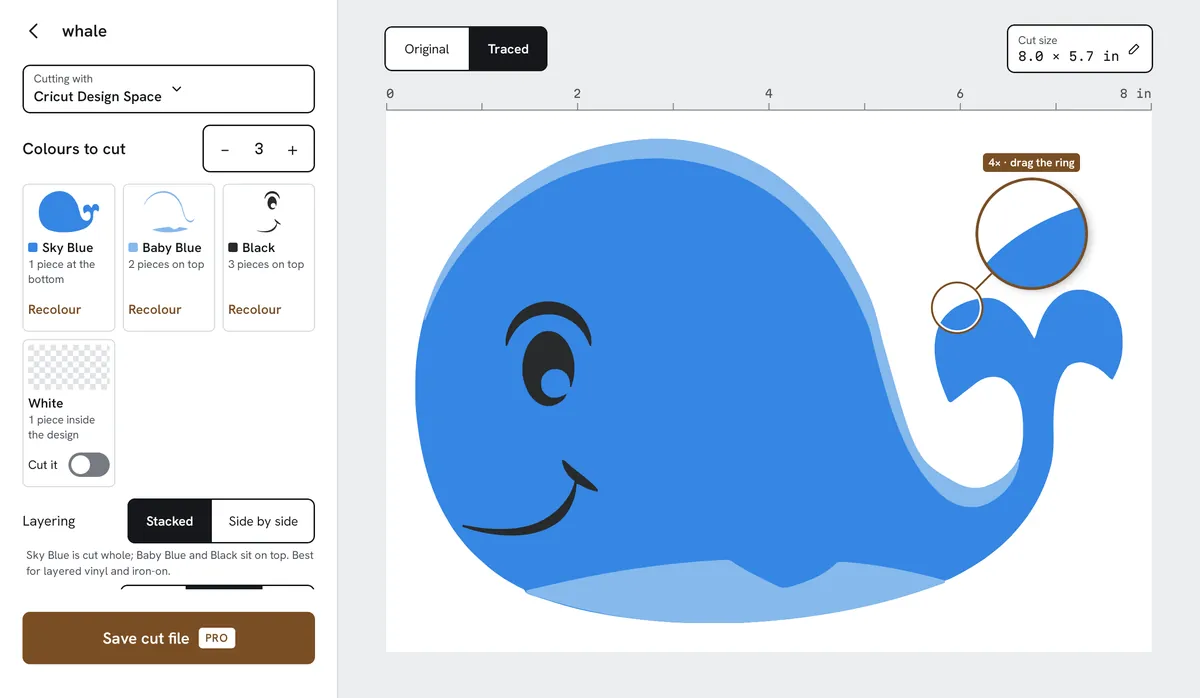Click the Sky Blue colour swatch square
1200x698 pixels.
33,247
